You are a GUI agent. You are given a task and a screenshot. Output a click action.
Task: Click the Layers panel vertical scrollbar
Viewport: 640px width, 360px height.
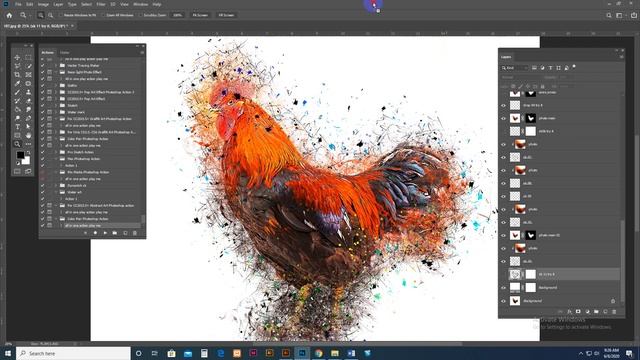(622, 261)
